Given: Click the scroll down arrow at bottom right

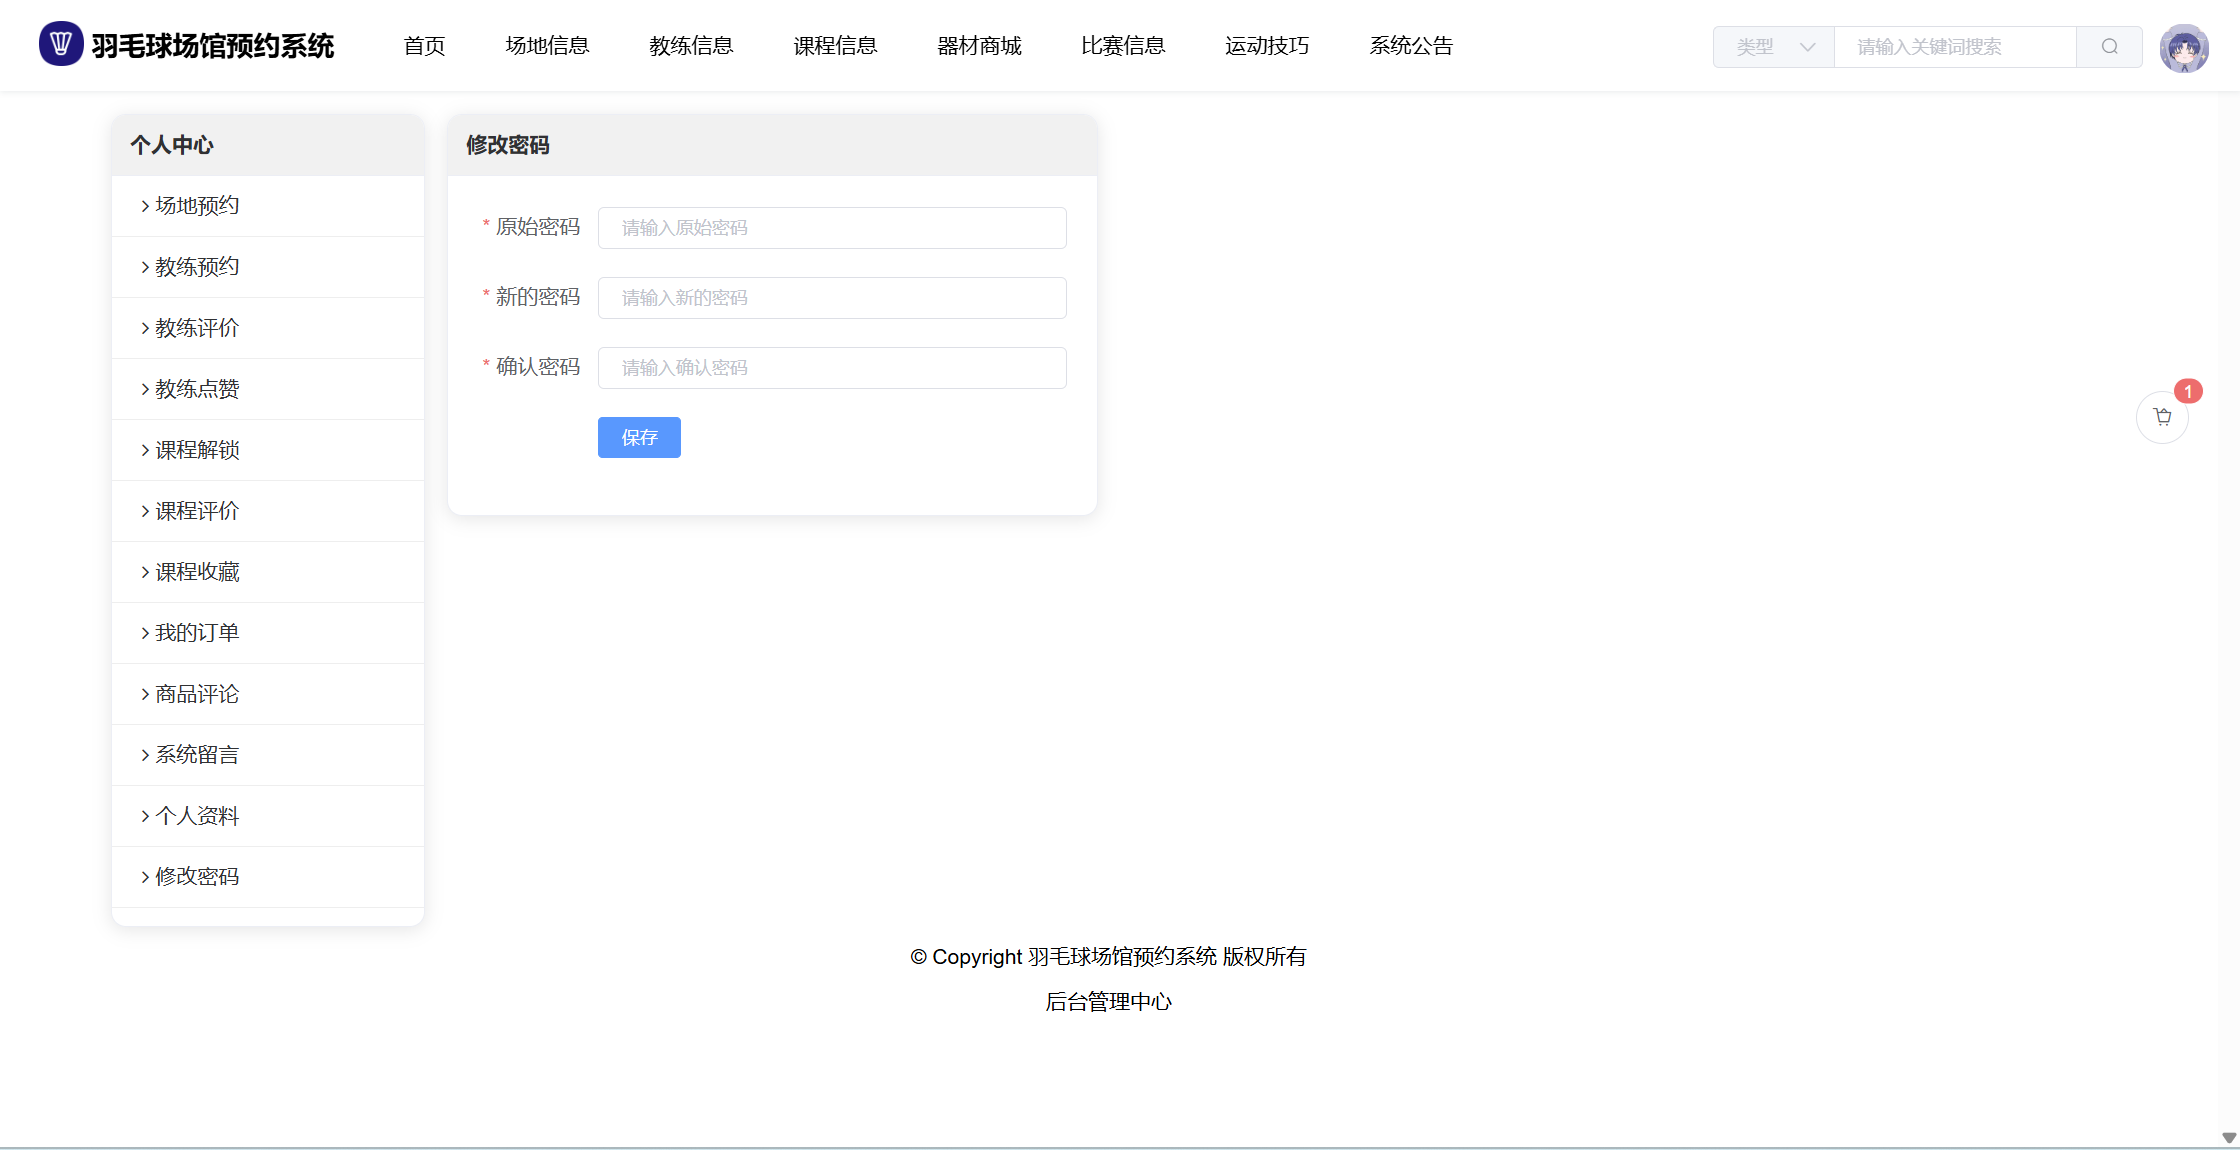Looking at the screenshot, I should click(2229, 1138).
